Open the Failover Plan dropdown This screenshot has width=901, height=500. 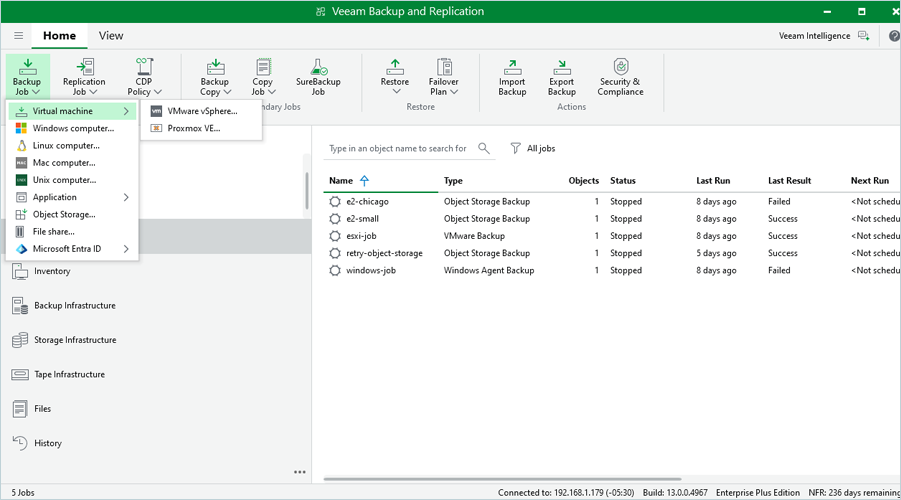click(443, 78)
